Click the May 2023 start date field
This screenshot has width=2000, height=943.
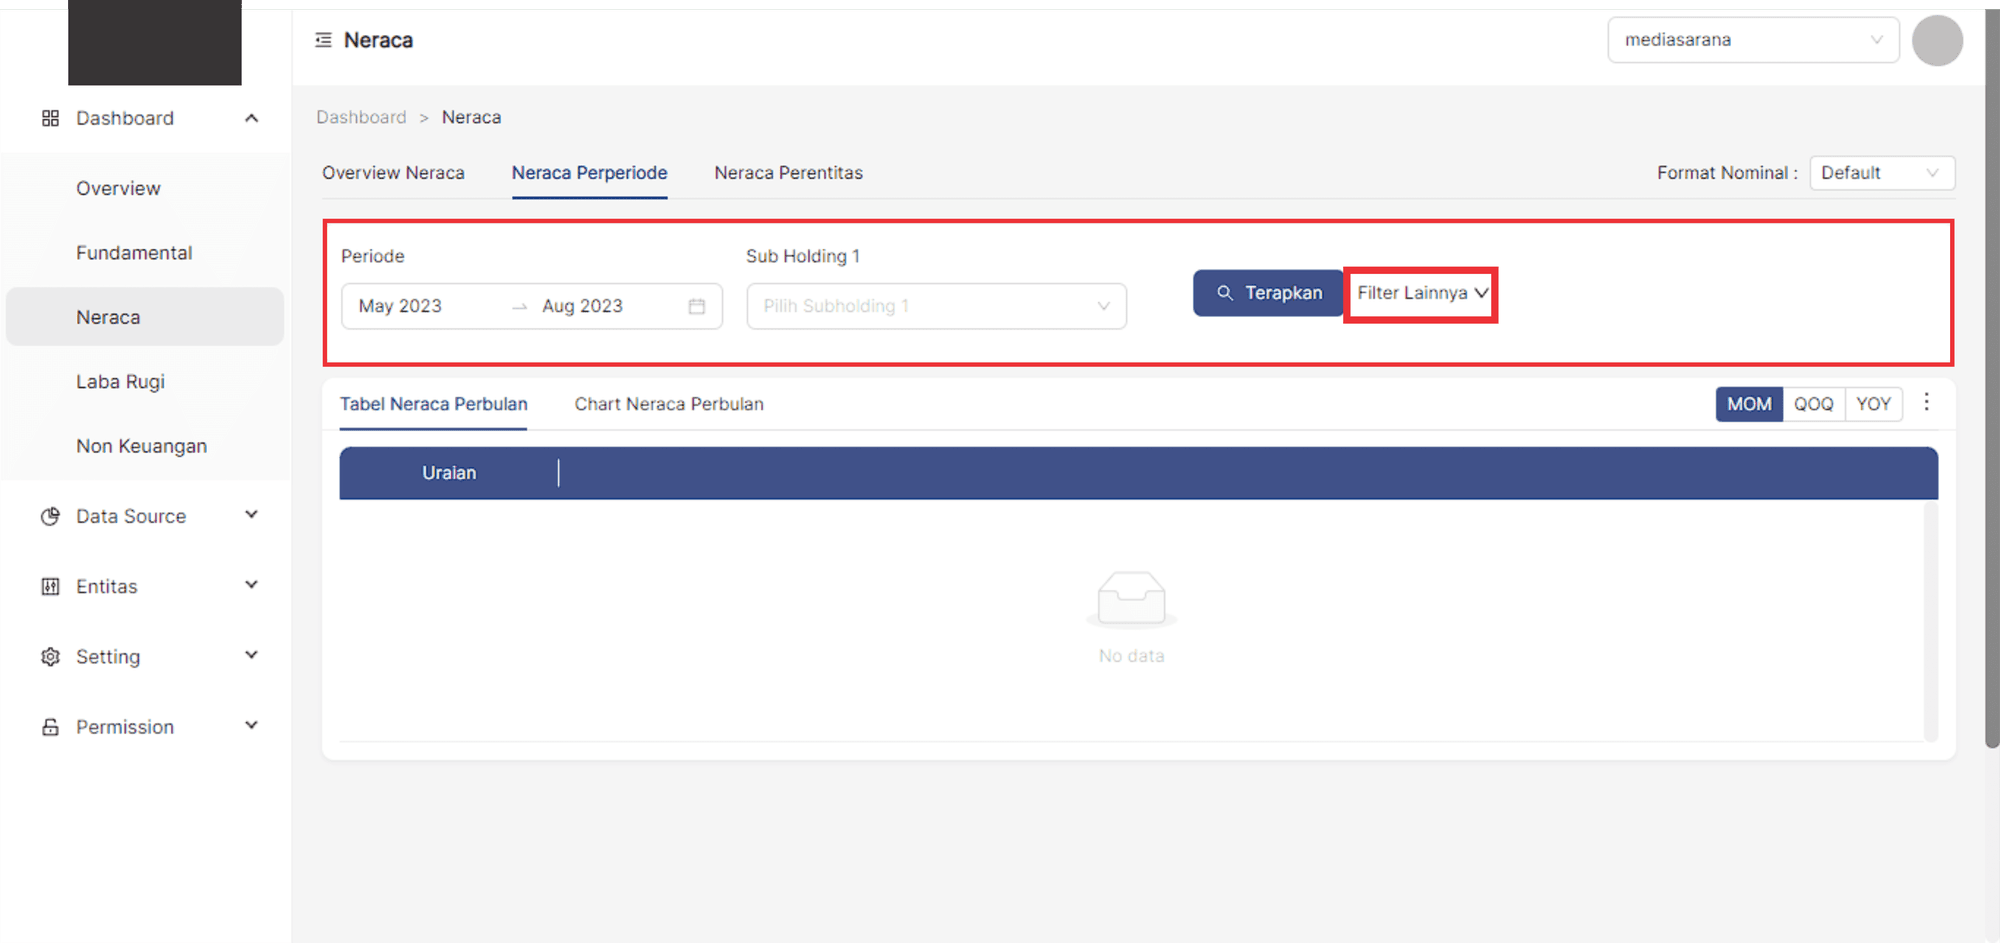pos(401,306)
